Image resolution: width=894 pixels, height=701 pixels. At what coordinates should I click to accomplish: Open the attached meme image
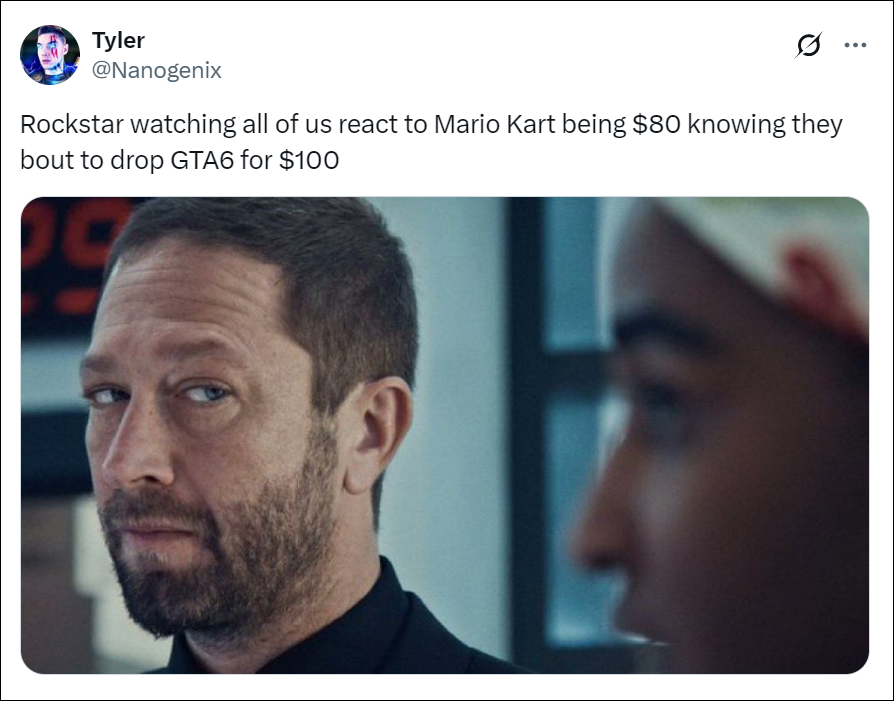pyautogui.click(x=445, y=435)
